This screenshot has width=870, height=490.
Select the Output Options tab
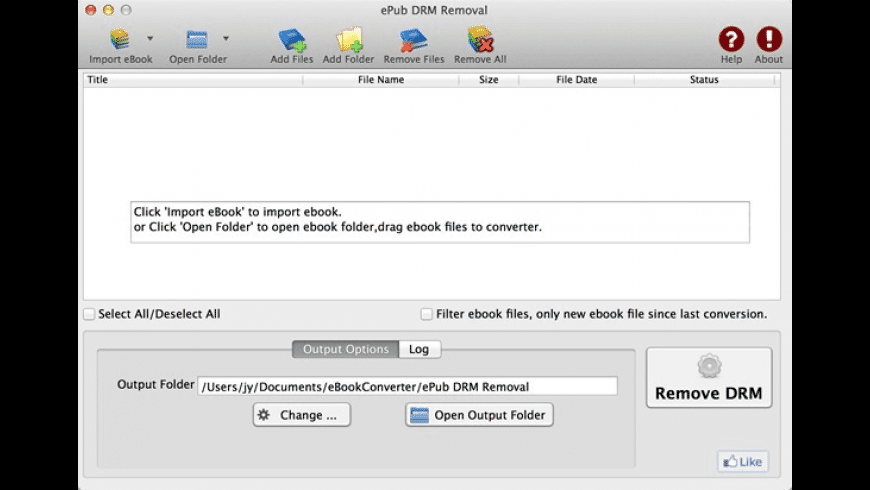(345, 349)
